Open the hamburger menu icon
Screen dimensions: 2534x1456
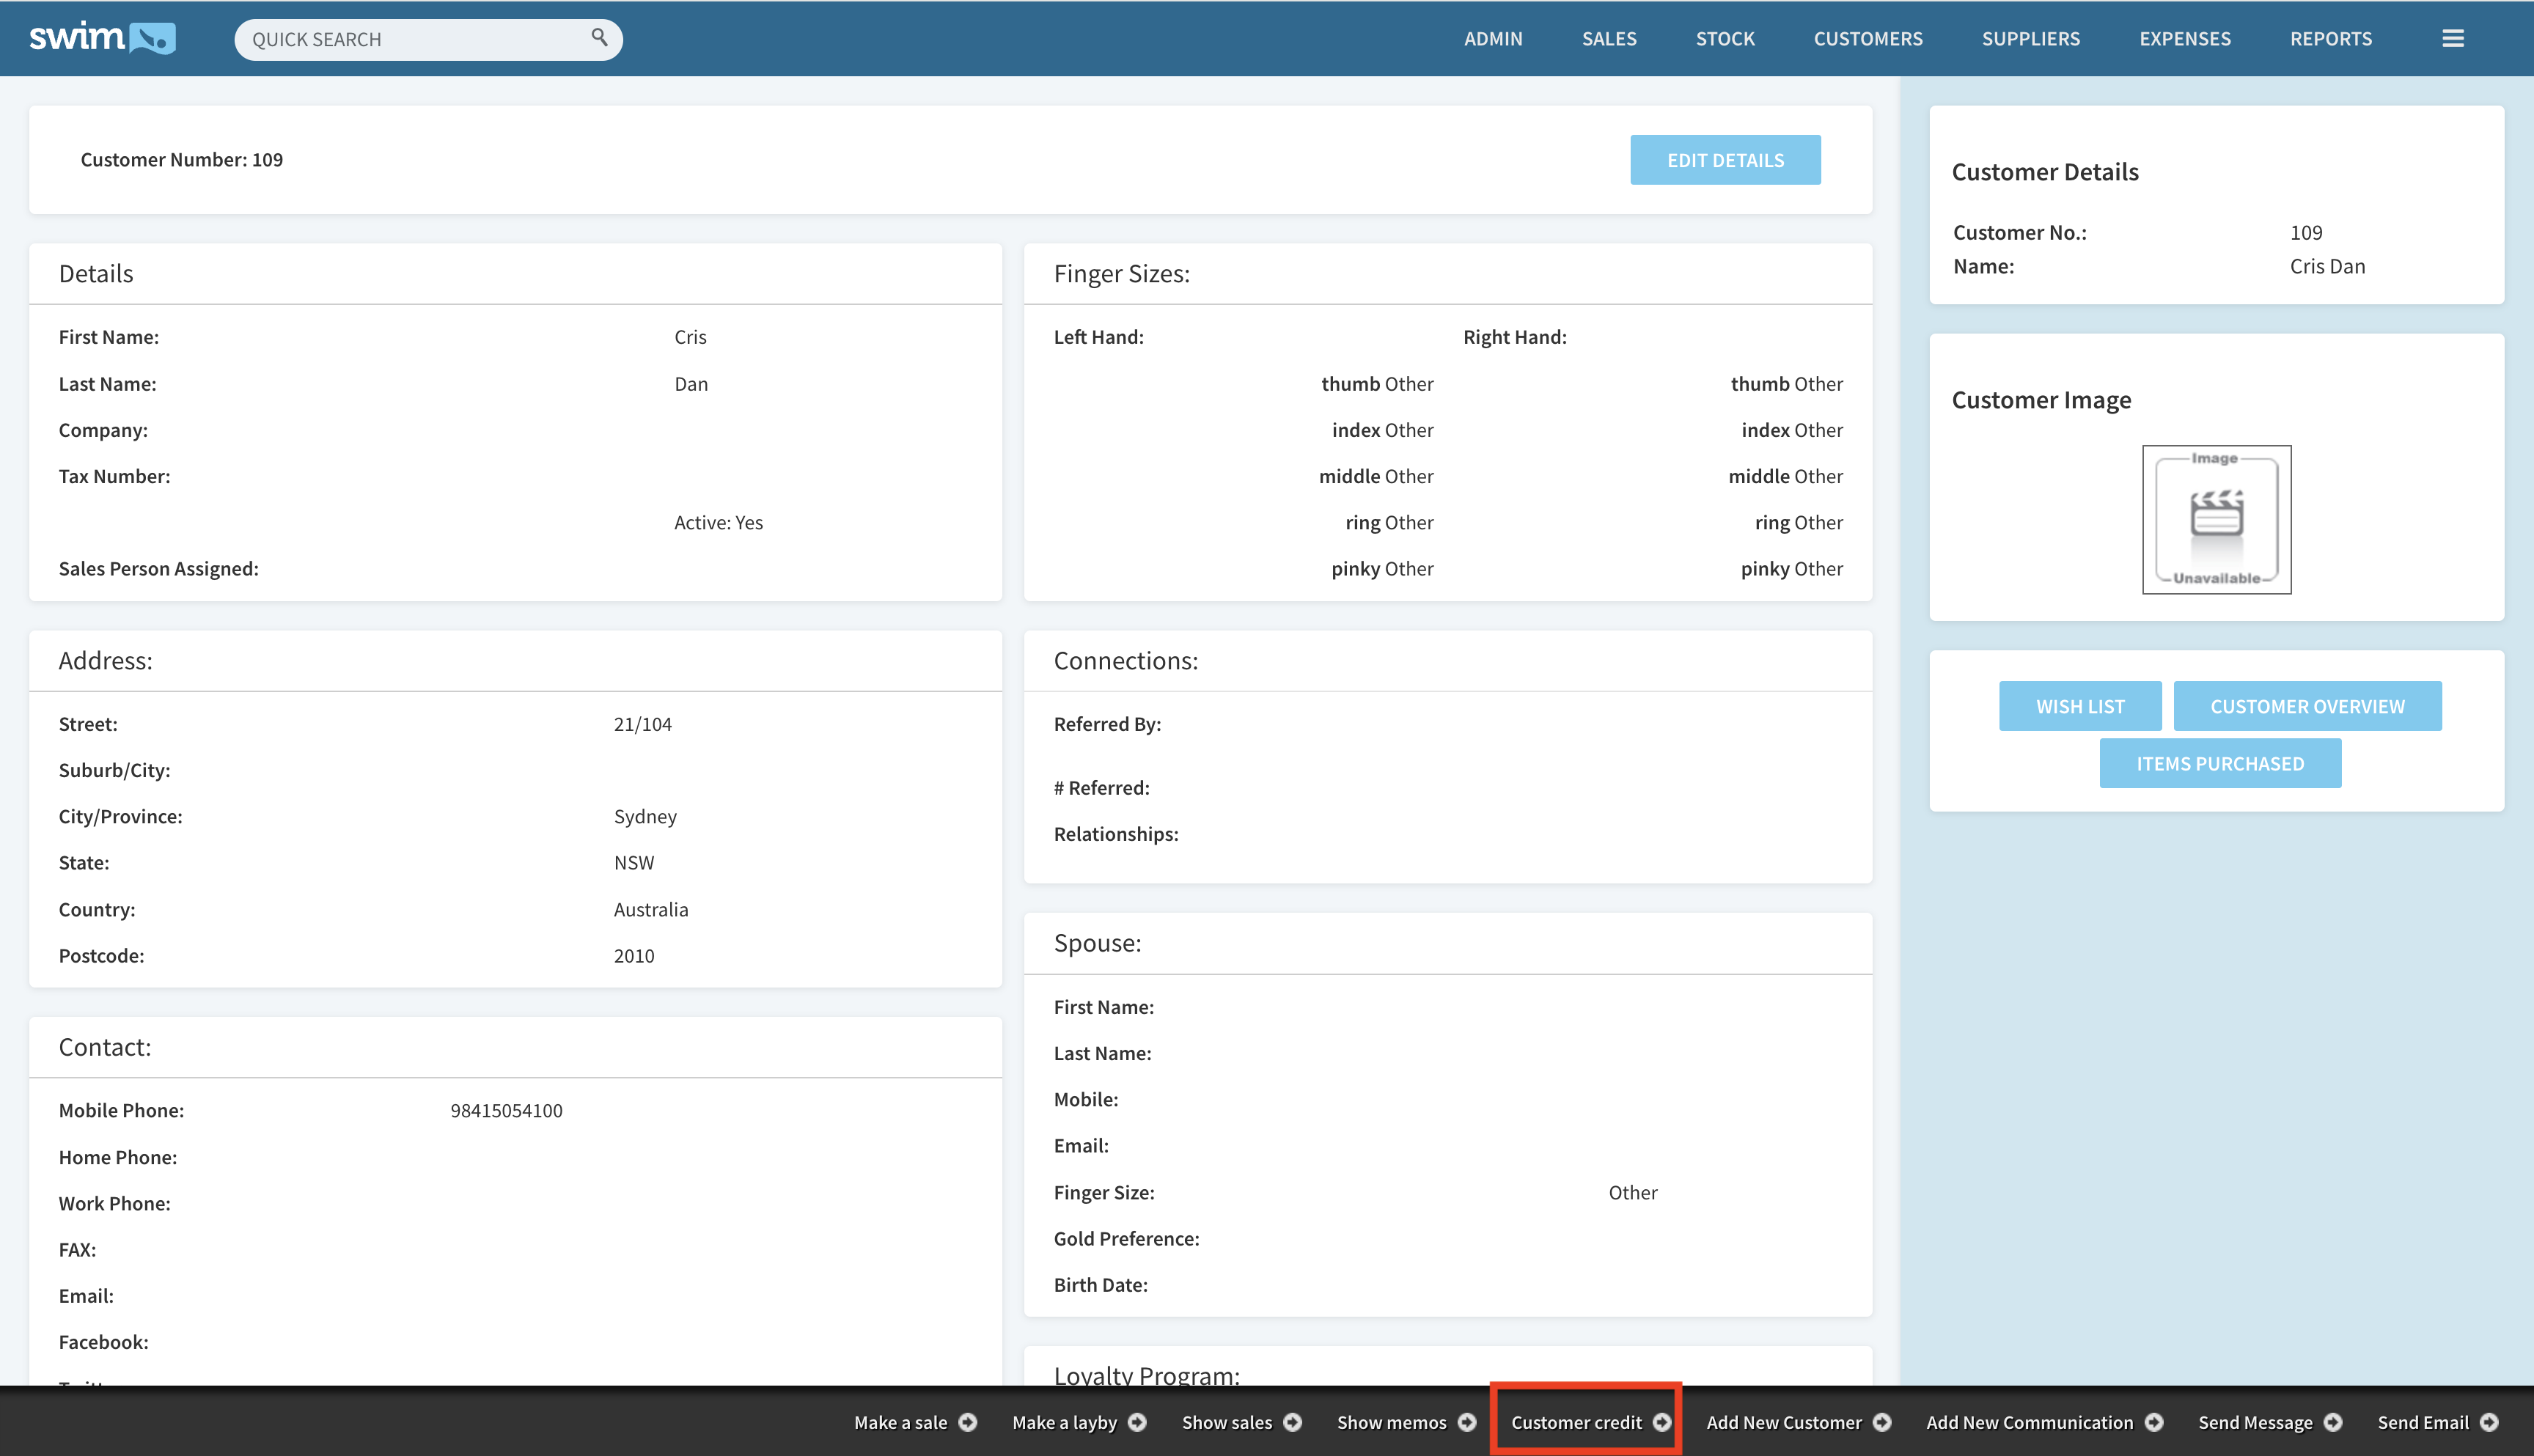(x=2452, y=38)
